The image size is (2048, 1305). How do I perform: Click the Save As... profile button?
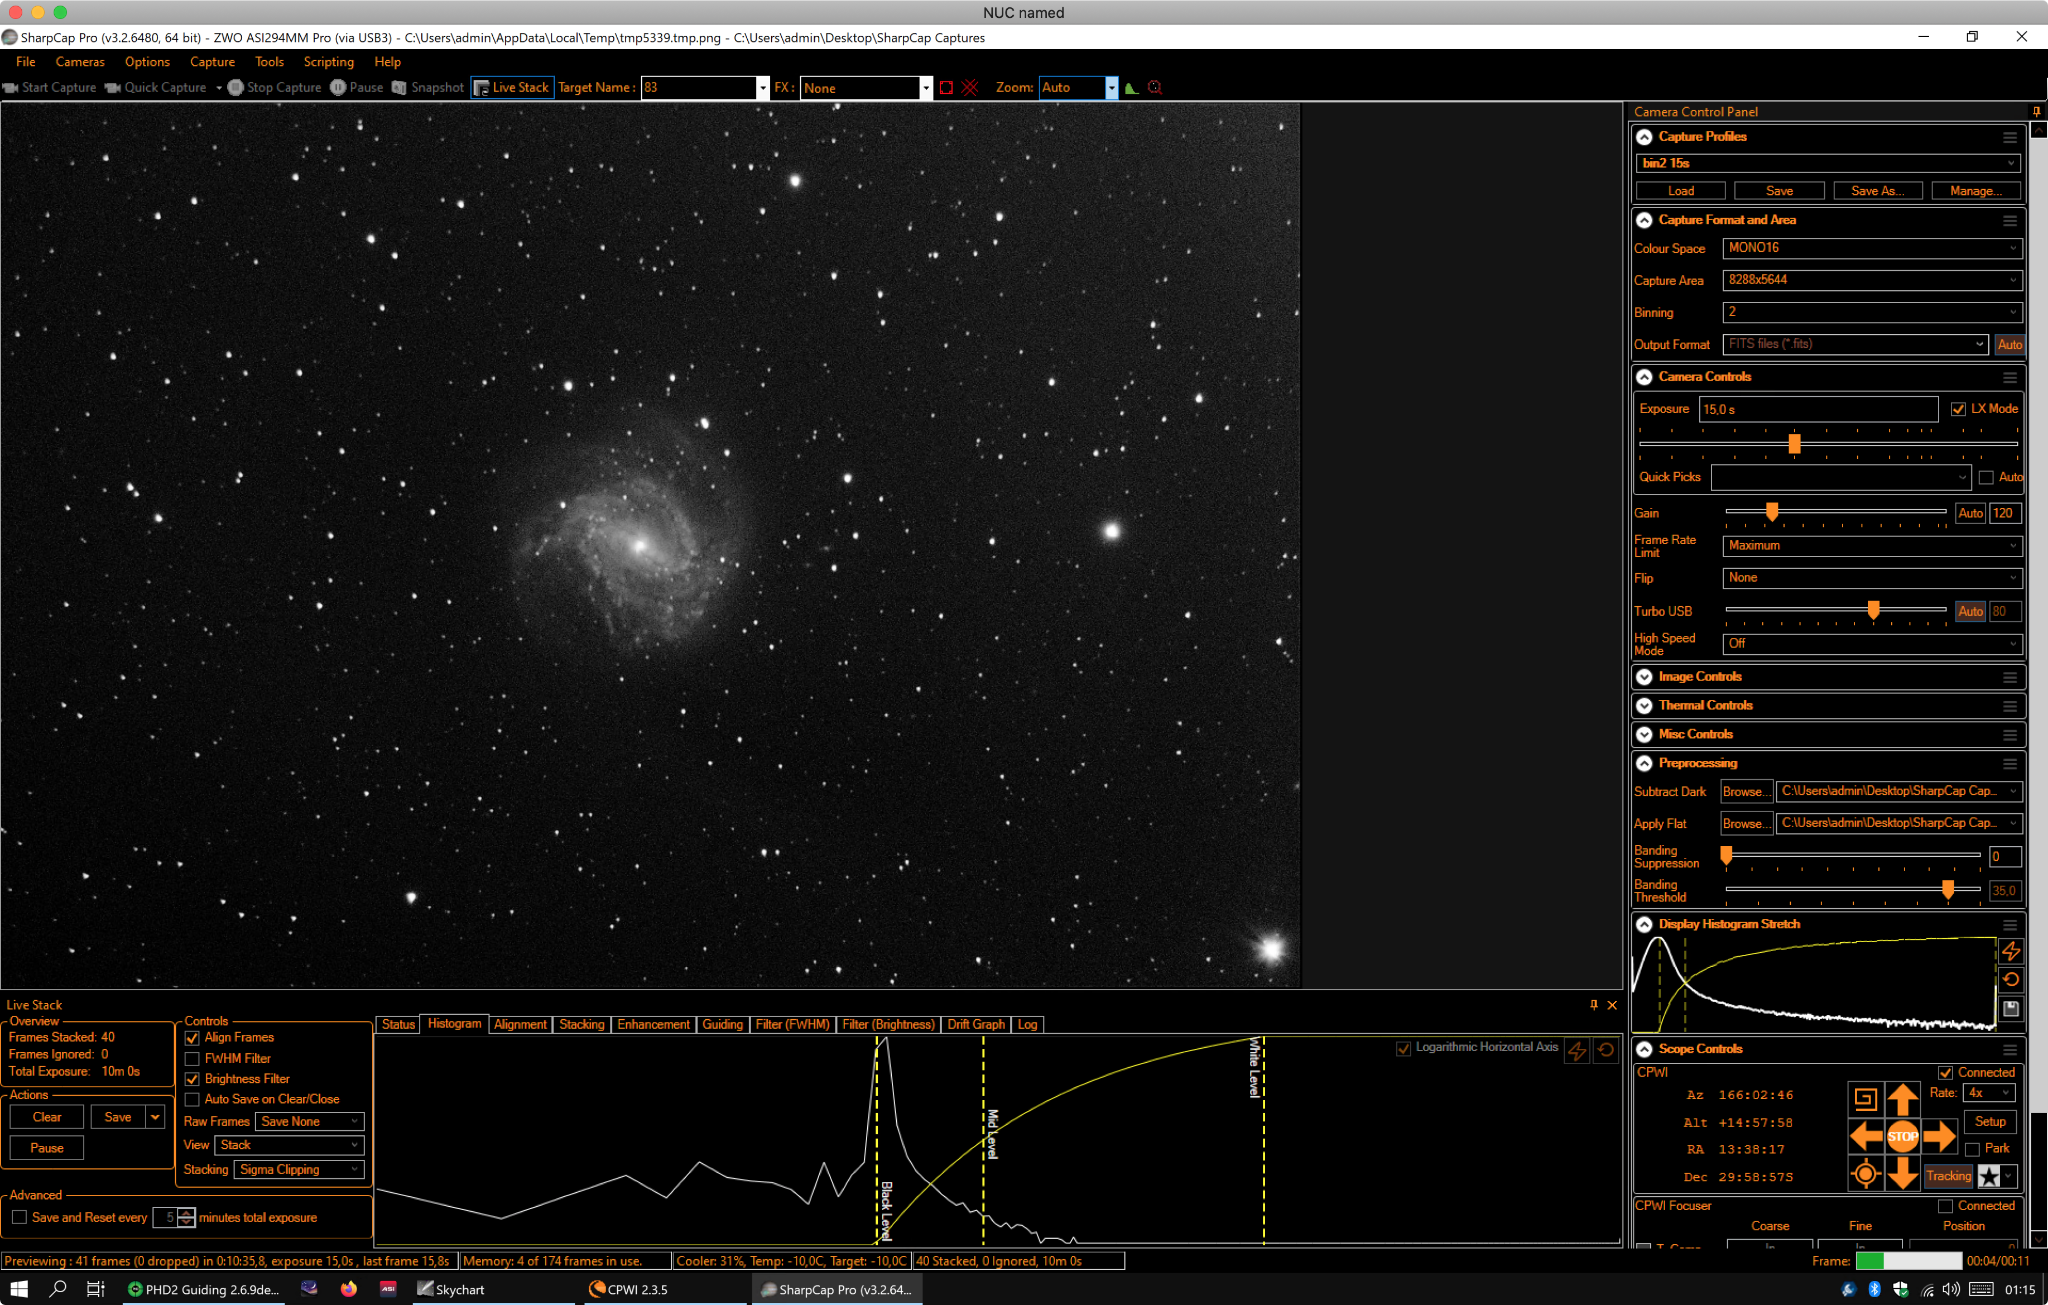point(1877,191)
